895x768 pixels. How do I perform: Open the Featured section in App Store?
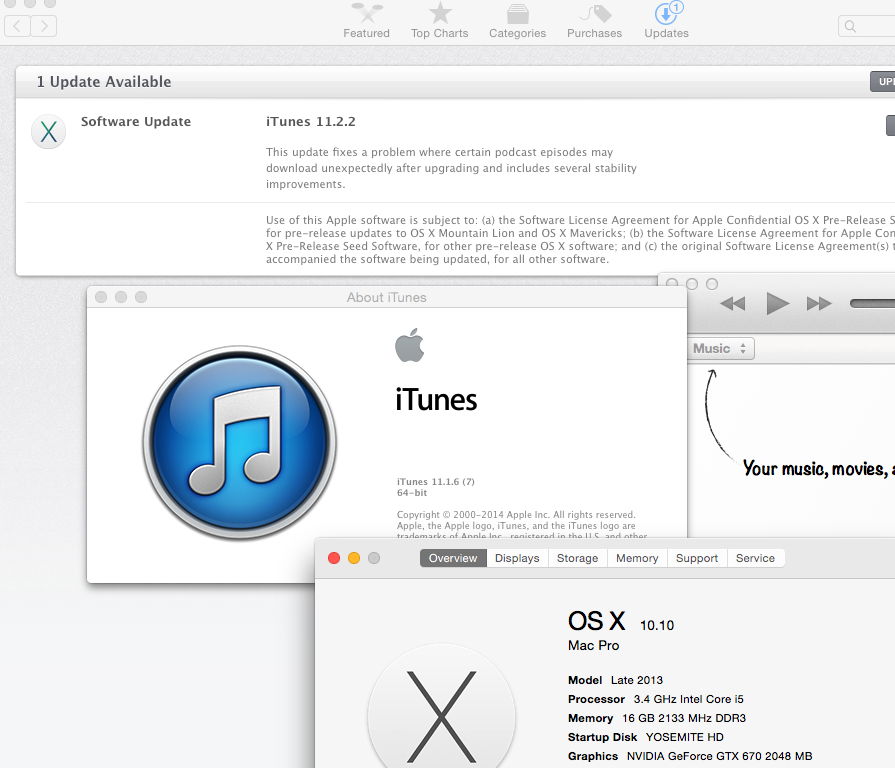366,21
